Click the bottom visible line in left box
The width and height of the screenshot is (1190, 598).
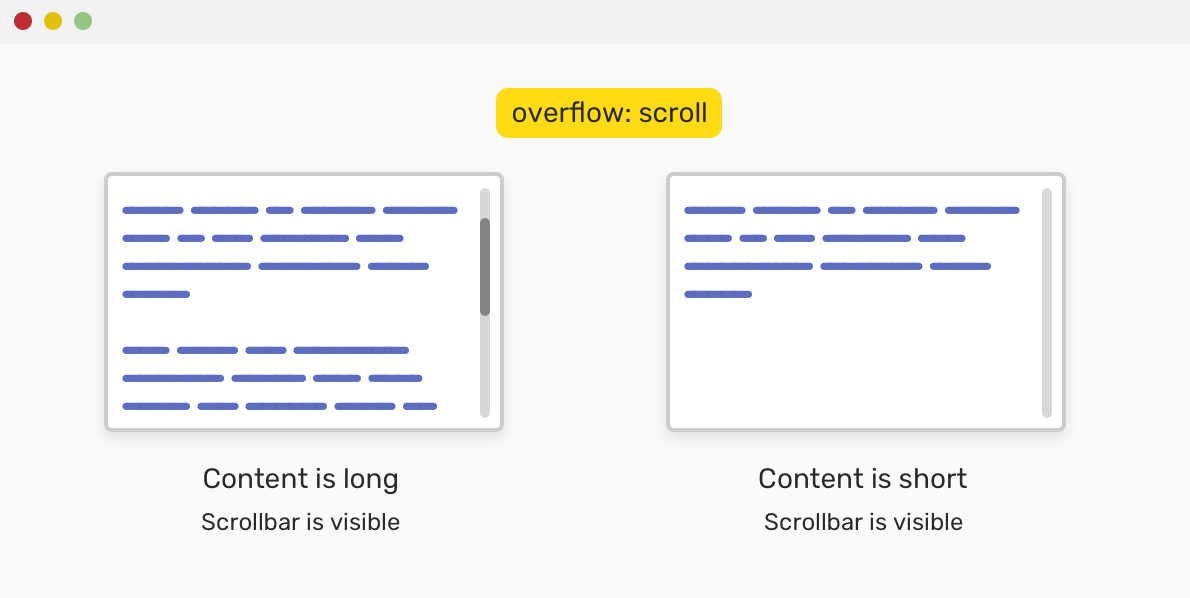coord(279,406)
